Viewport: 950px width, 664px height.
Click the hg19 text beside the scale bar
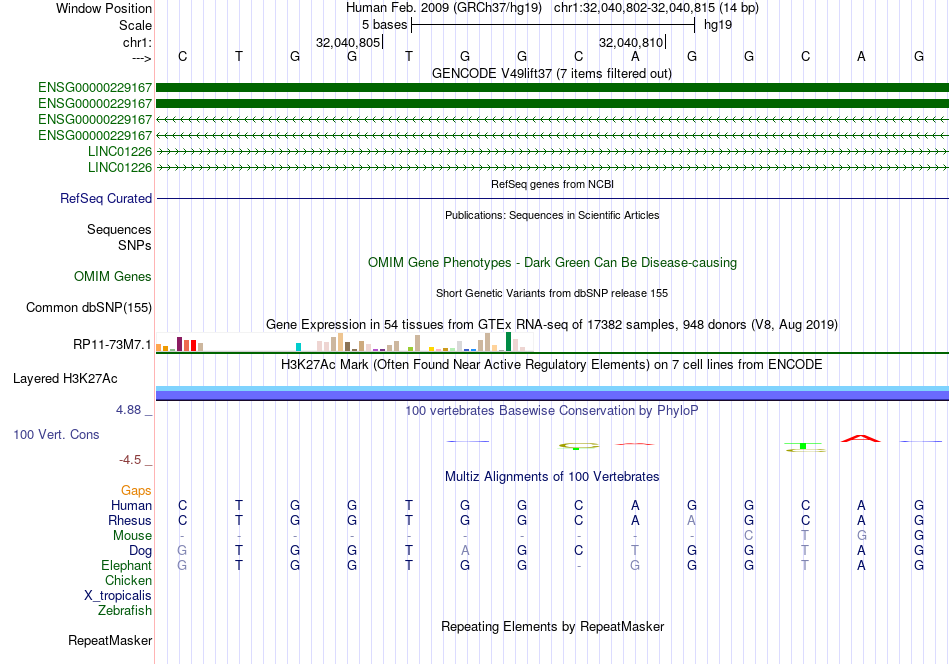click(718, 25)
